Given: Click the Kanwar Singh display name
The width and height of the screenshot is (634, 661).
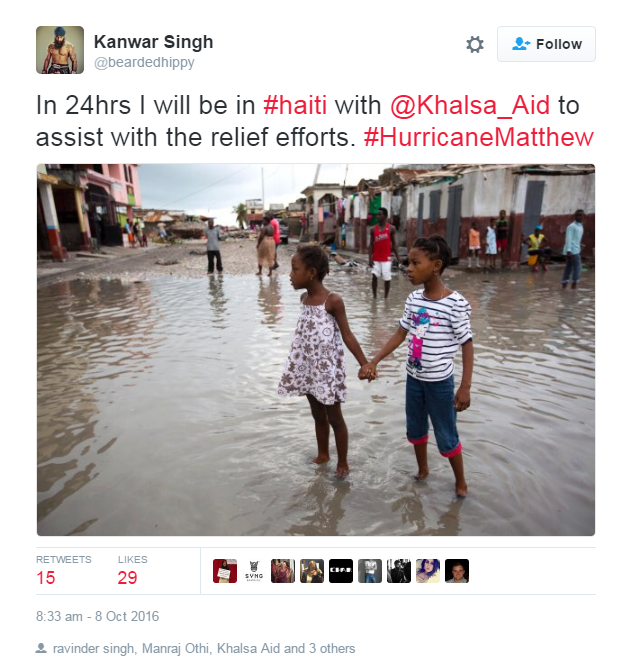Looking at the screenshot, I should click(153, 42).
